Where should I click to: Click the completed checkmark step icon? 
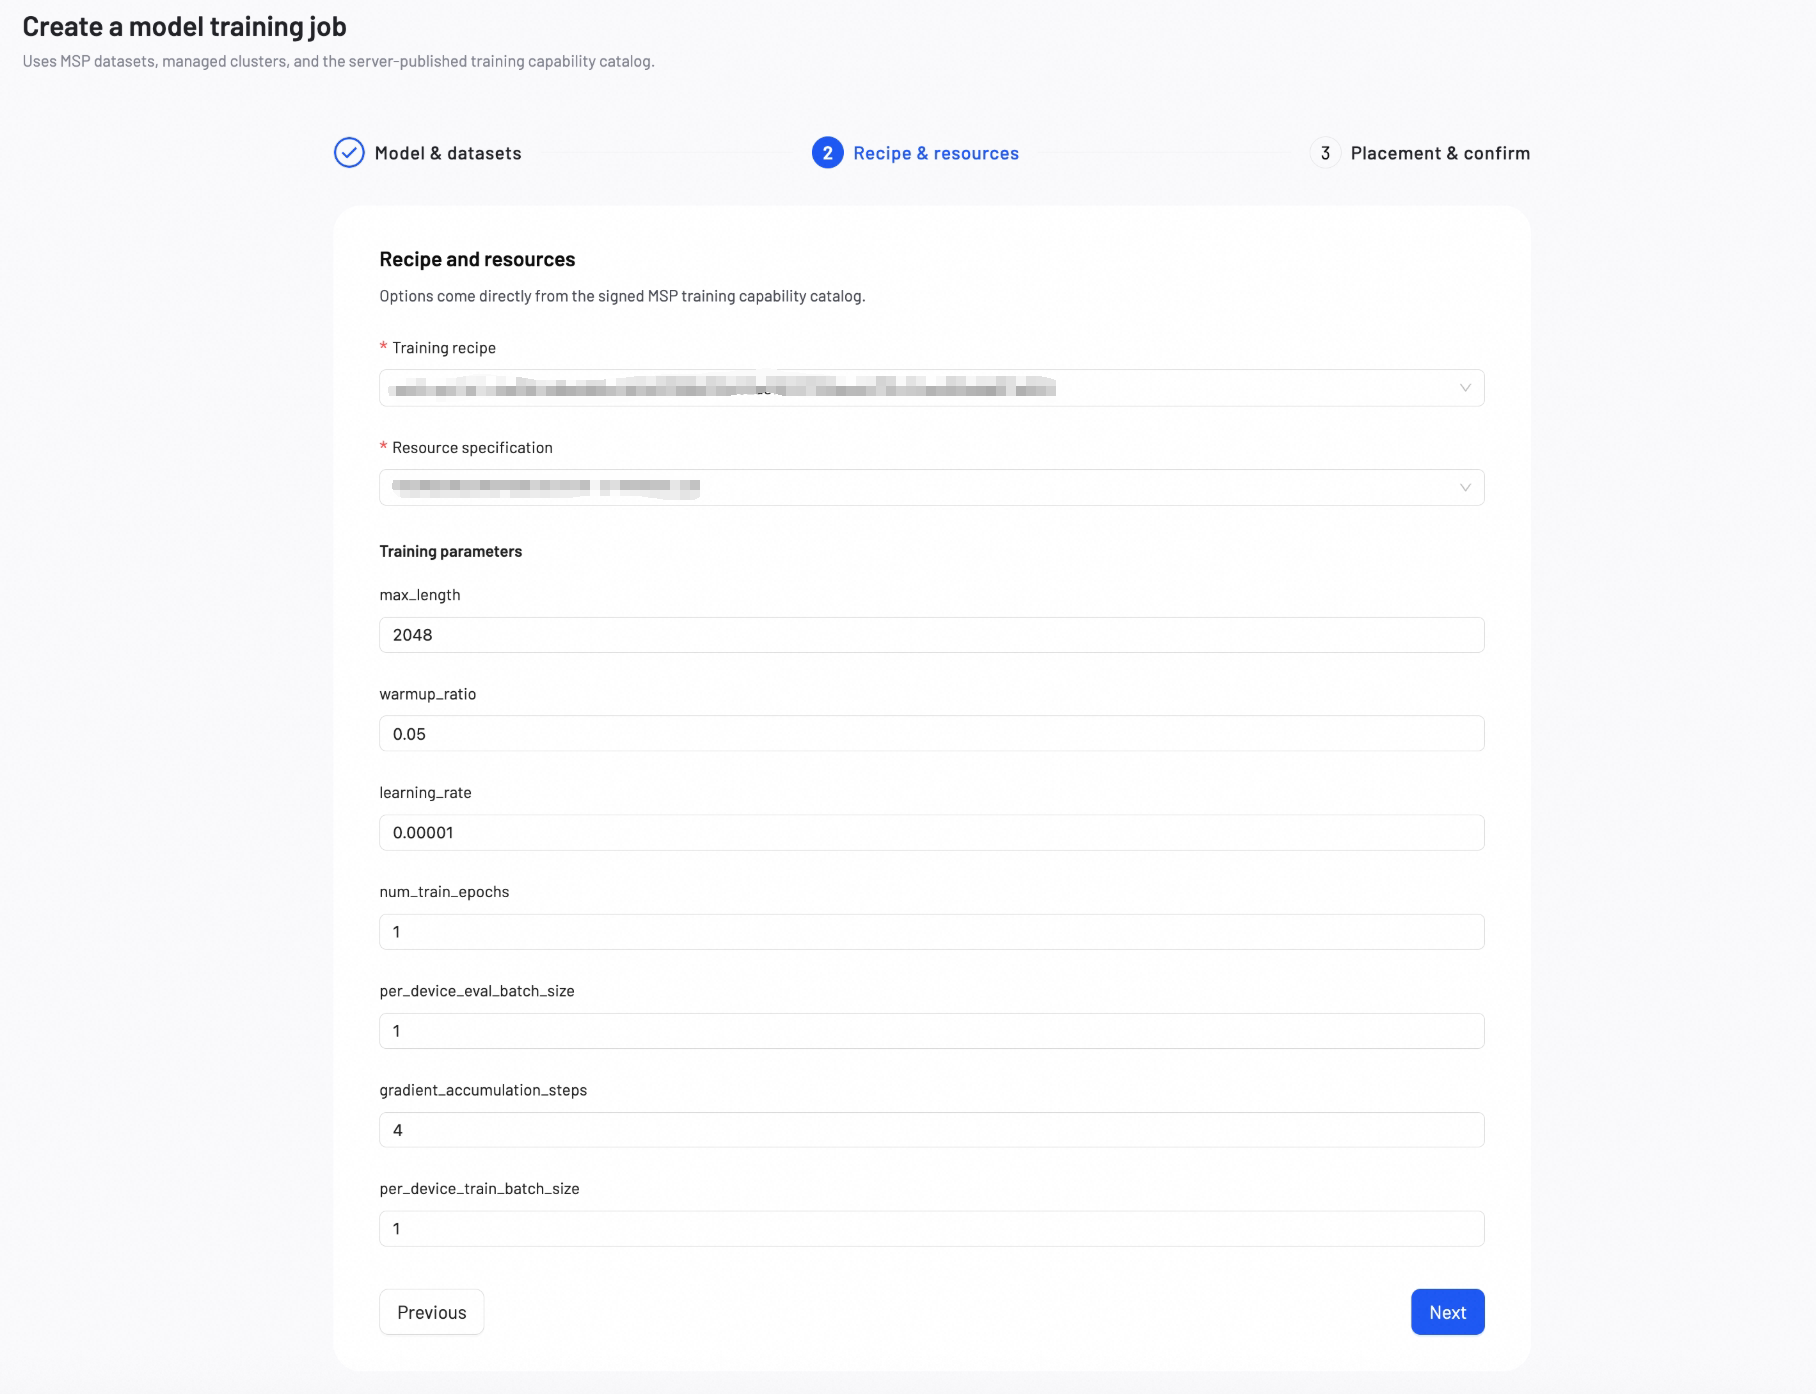[349, 153]
